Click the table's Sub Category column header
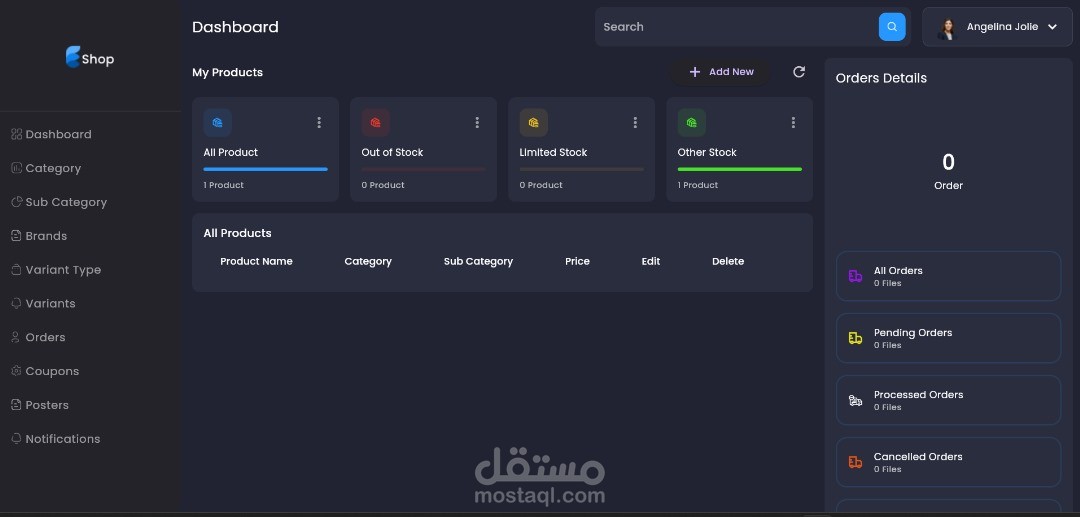The height and width of the screenshot is (517, 1080). (x=478, y=262)
